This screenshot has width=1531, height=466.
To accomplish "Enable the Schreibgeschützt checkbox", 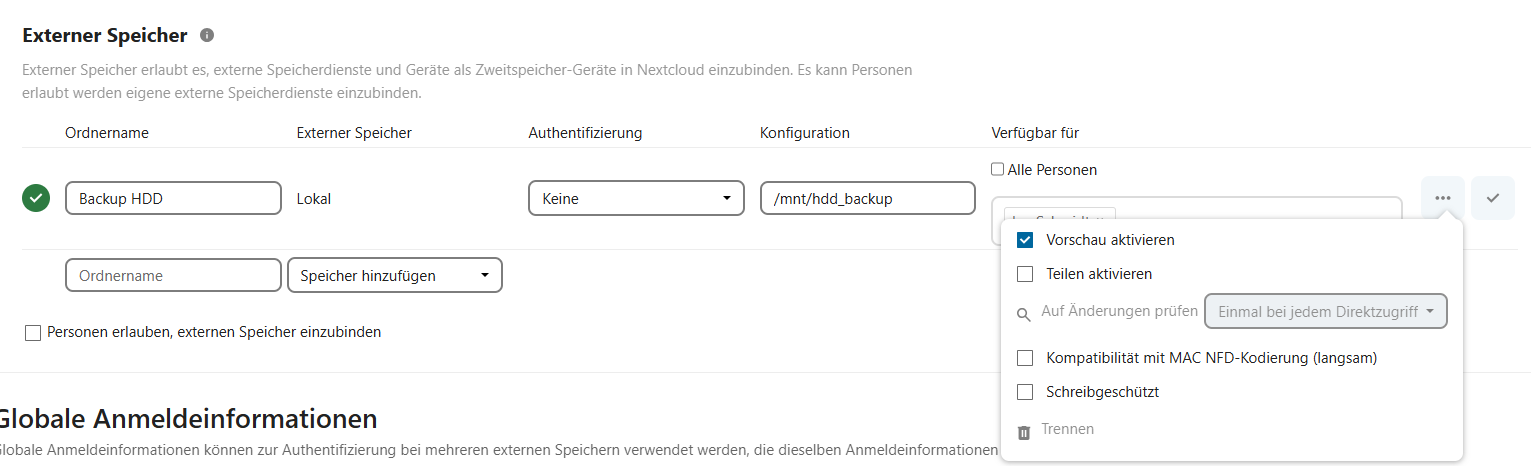I will [x=1025, y=392].
